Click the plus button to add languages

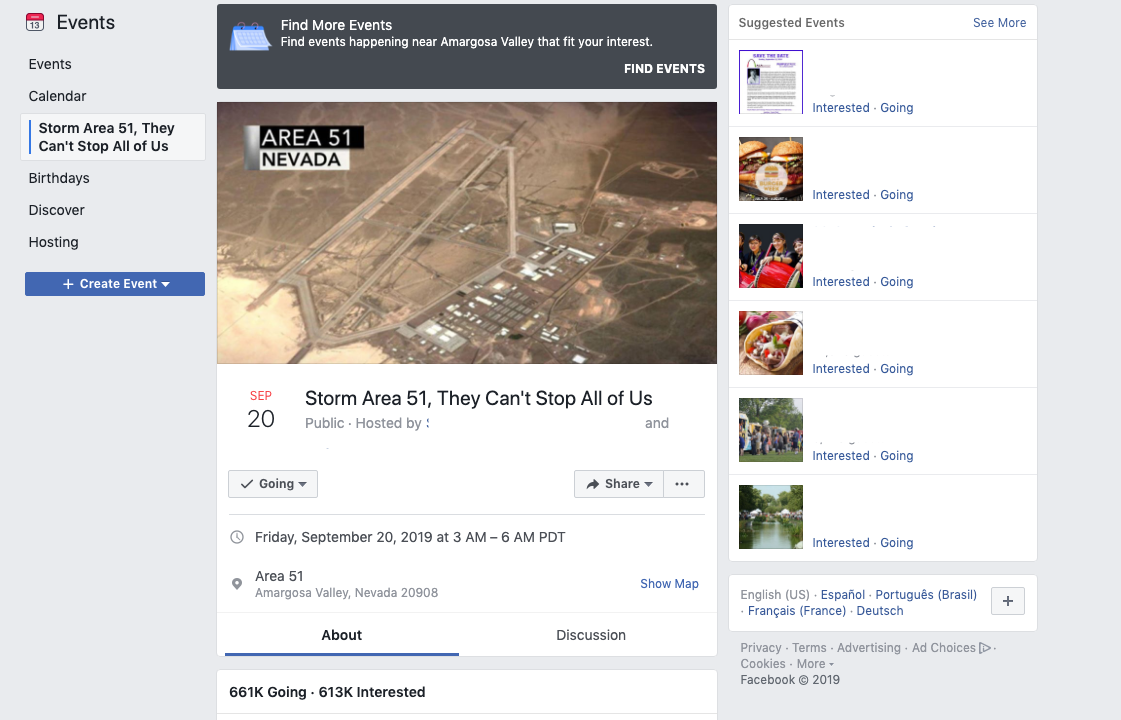[x=1007, y=601]
